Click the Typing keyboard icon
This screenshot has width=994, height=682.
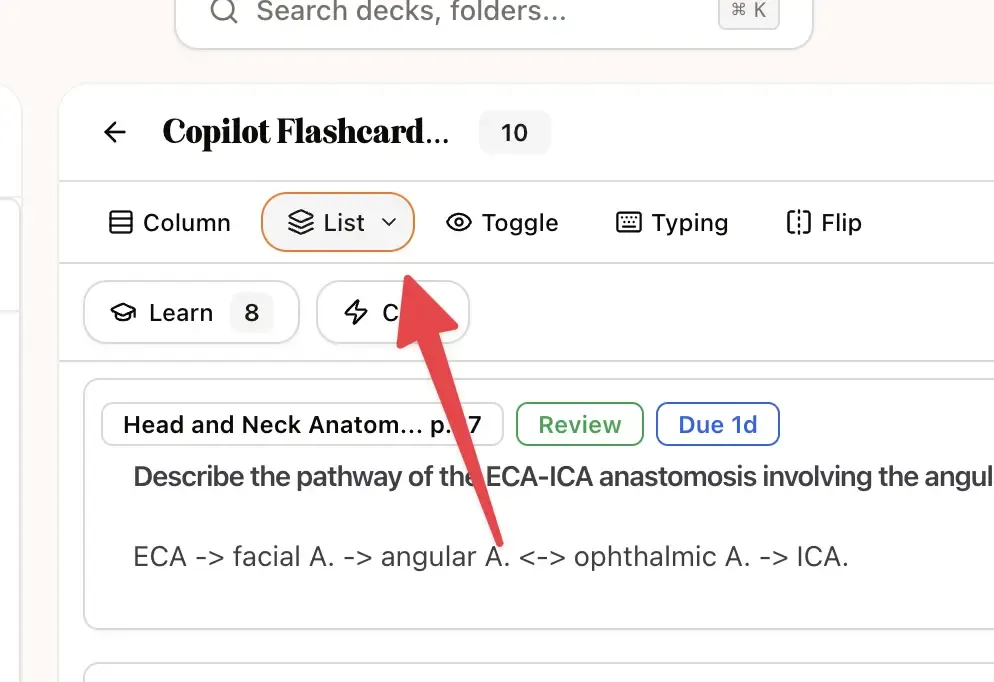tap(628, 222)
